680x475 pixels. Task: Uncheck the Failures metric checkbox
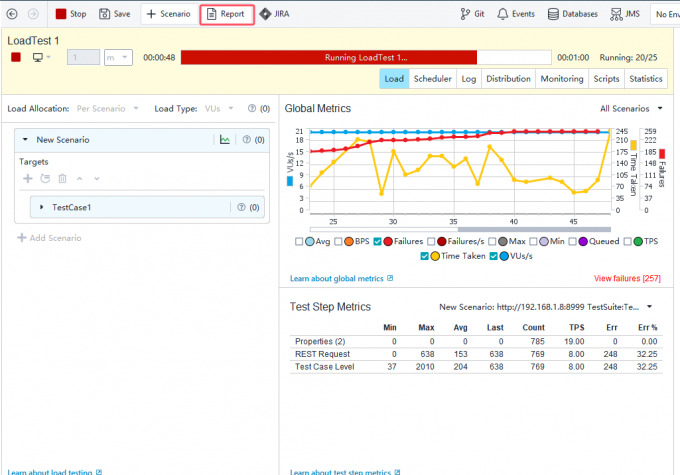377,241
